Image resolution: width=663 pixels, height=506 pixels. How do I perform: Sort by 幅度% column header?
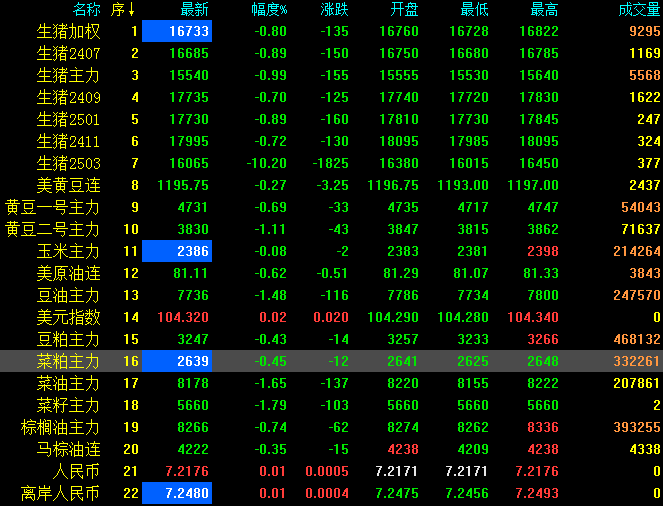[x=268, y=10]
